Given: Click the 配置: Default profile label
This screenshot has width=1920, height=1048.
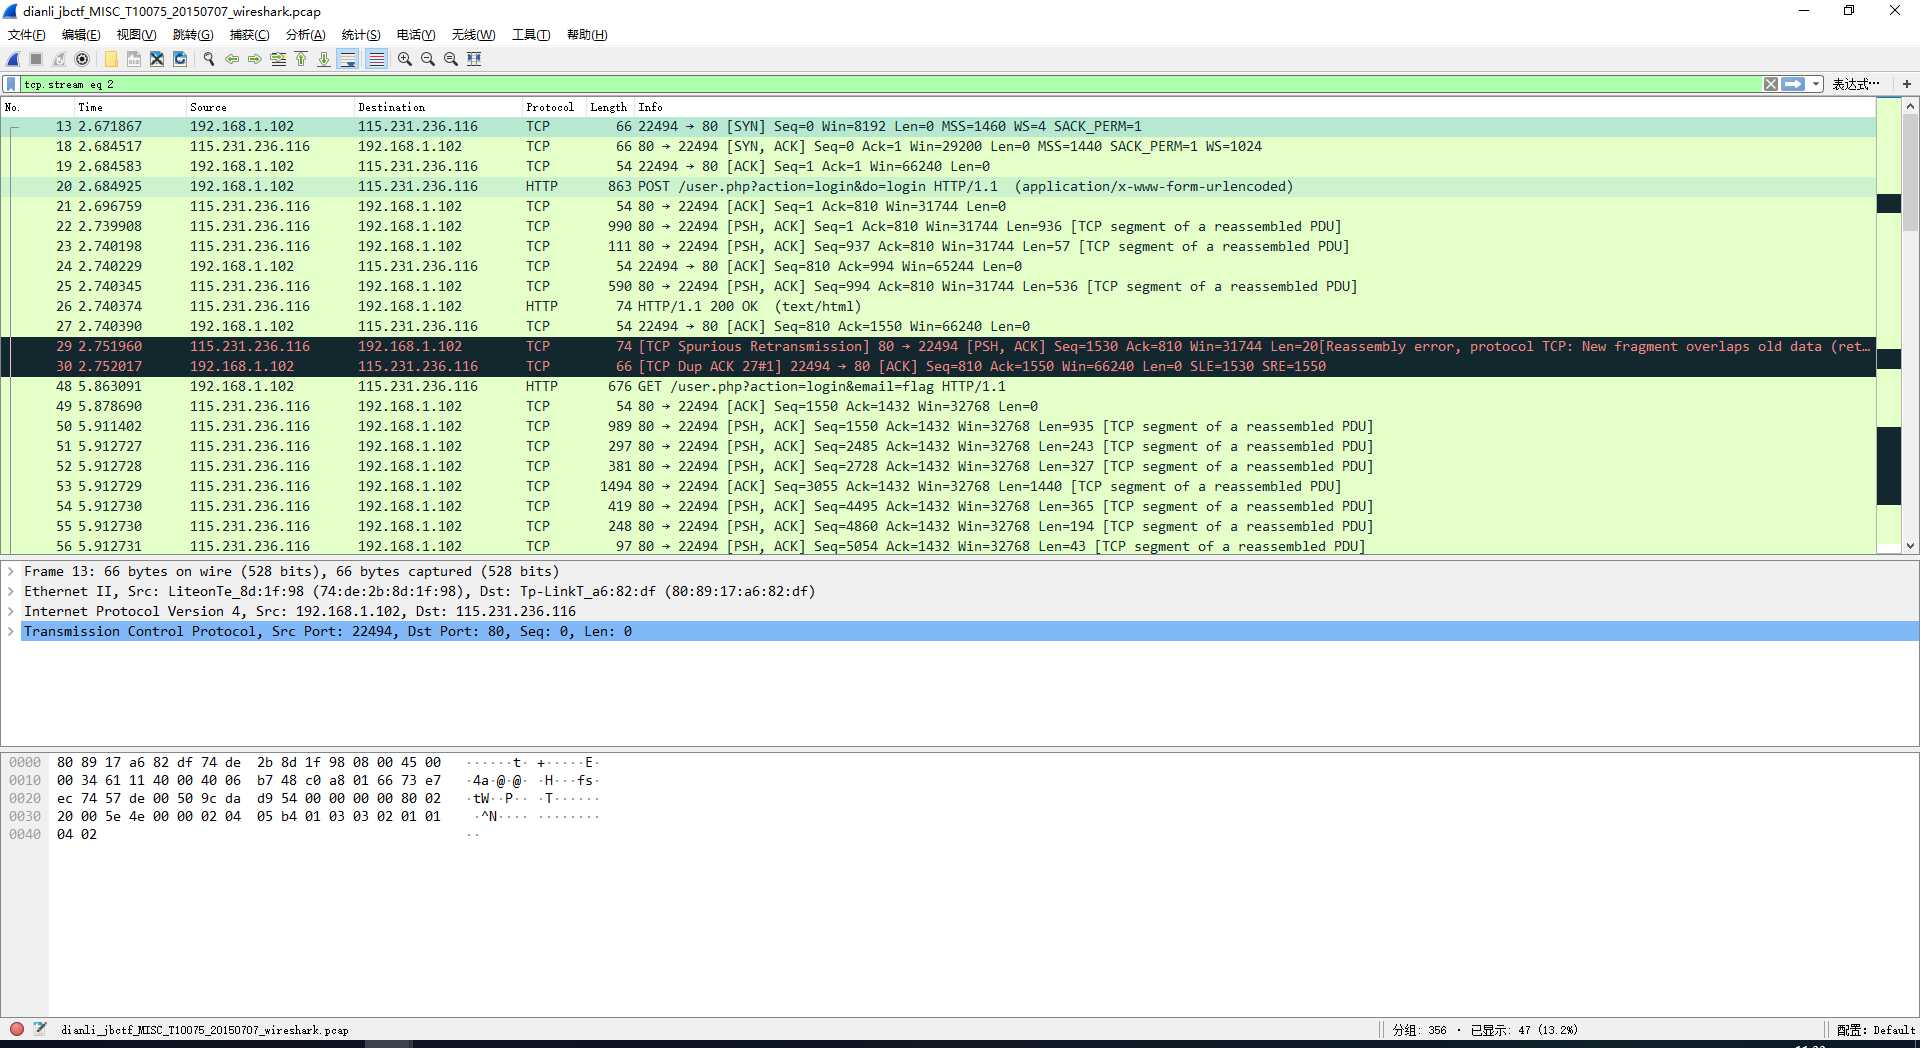Looking at the screenshot, I should pos(1876,1030).
